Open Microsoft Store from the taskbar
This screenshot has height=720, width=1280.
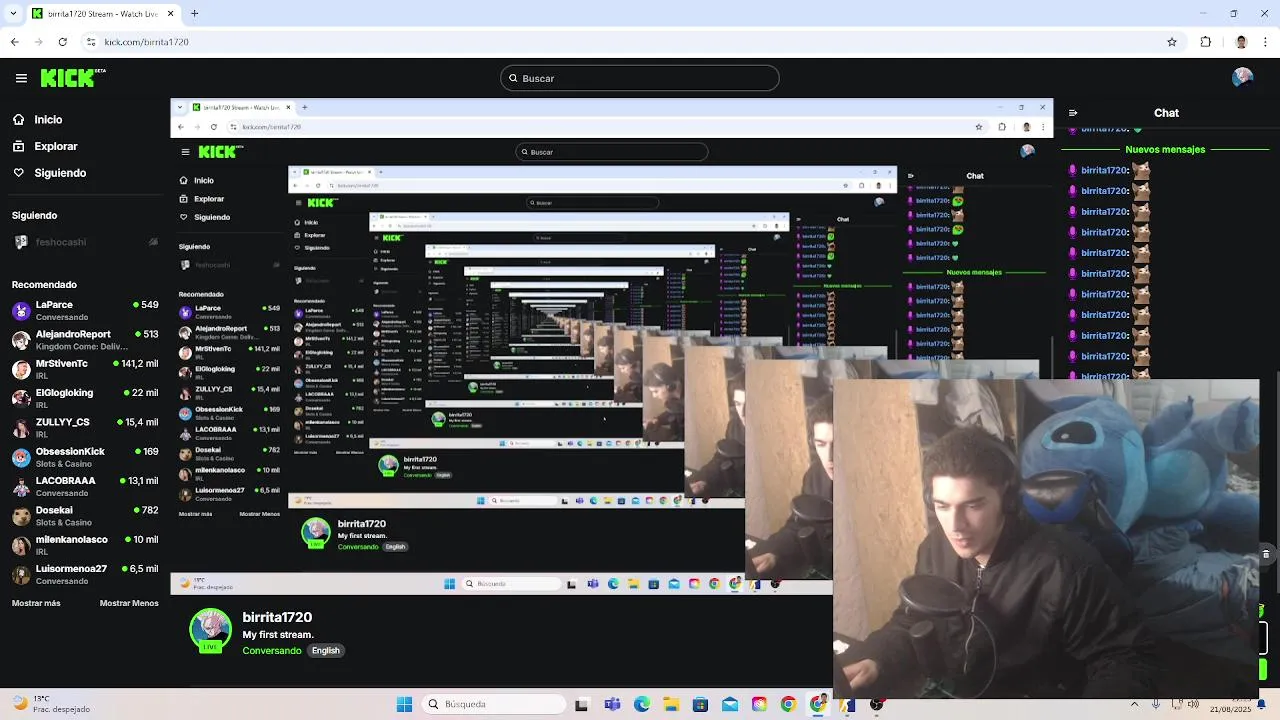[x=701, y=704]
